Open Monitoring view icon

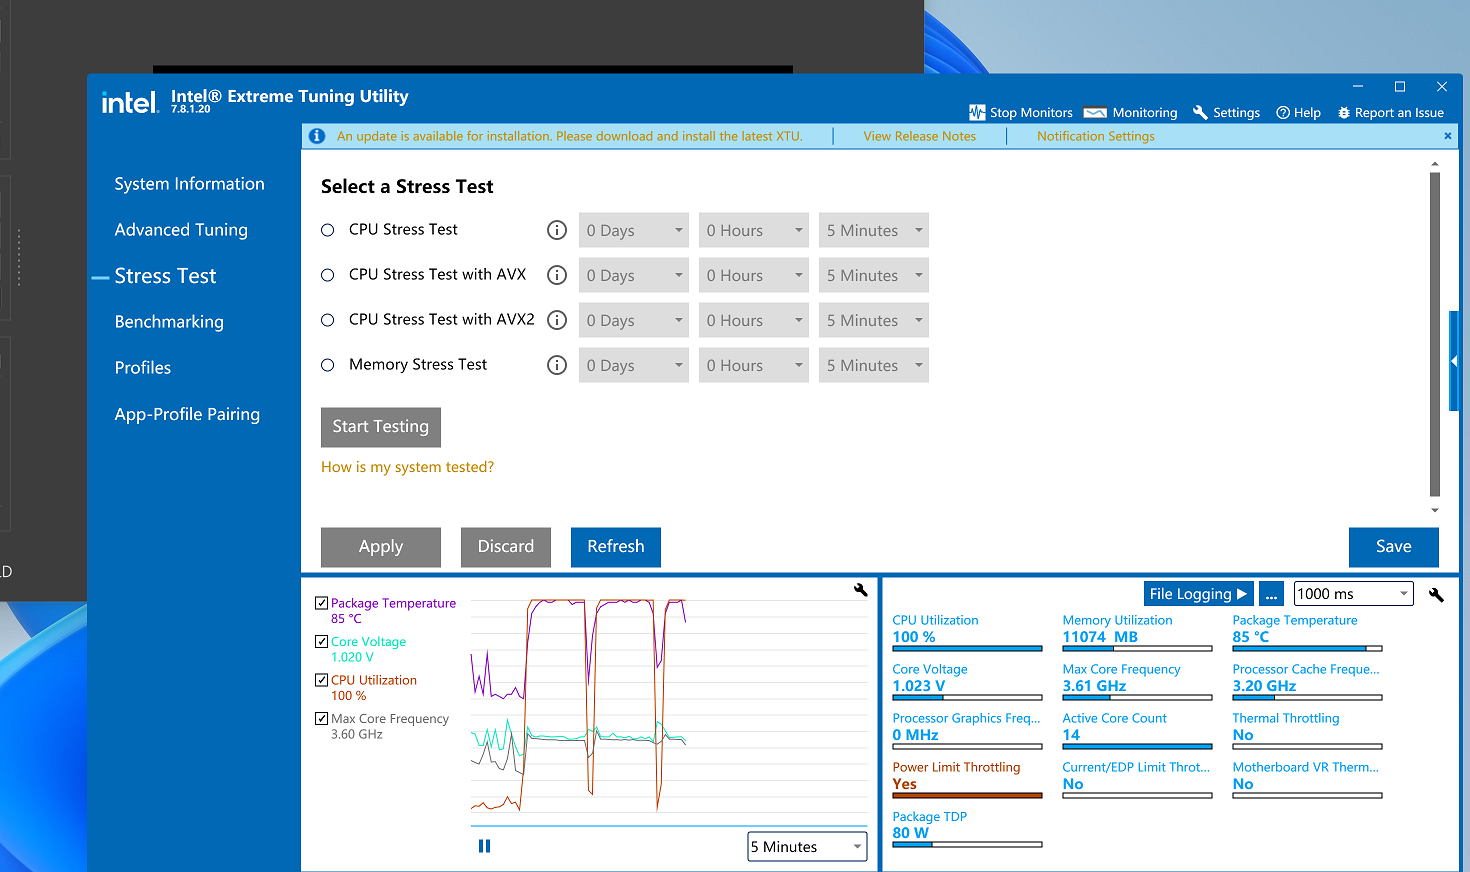1095,112
